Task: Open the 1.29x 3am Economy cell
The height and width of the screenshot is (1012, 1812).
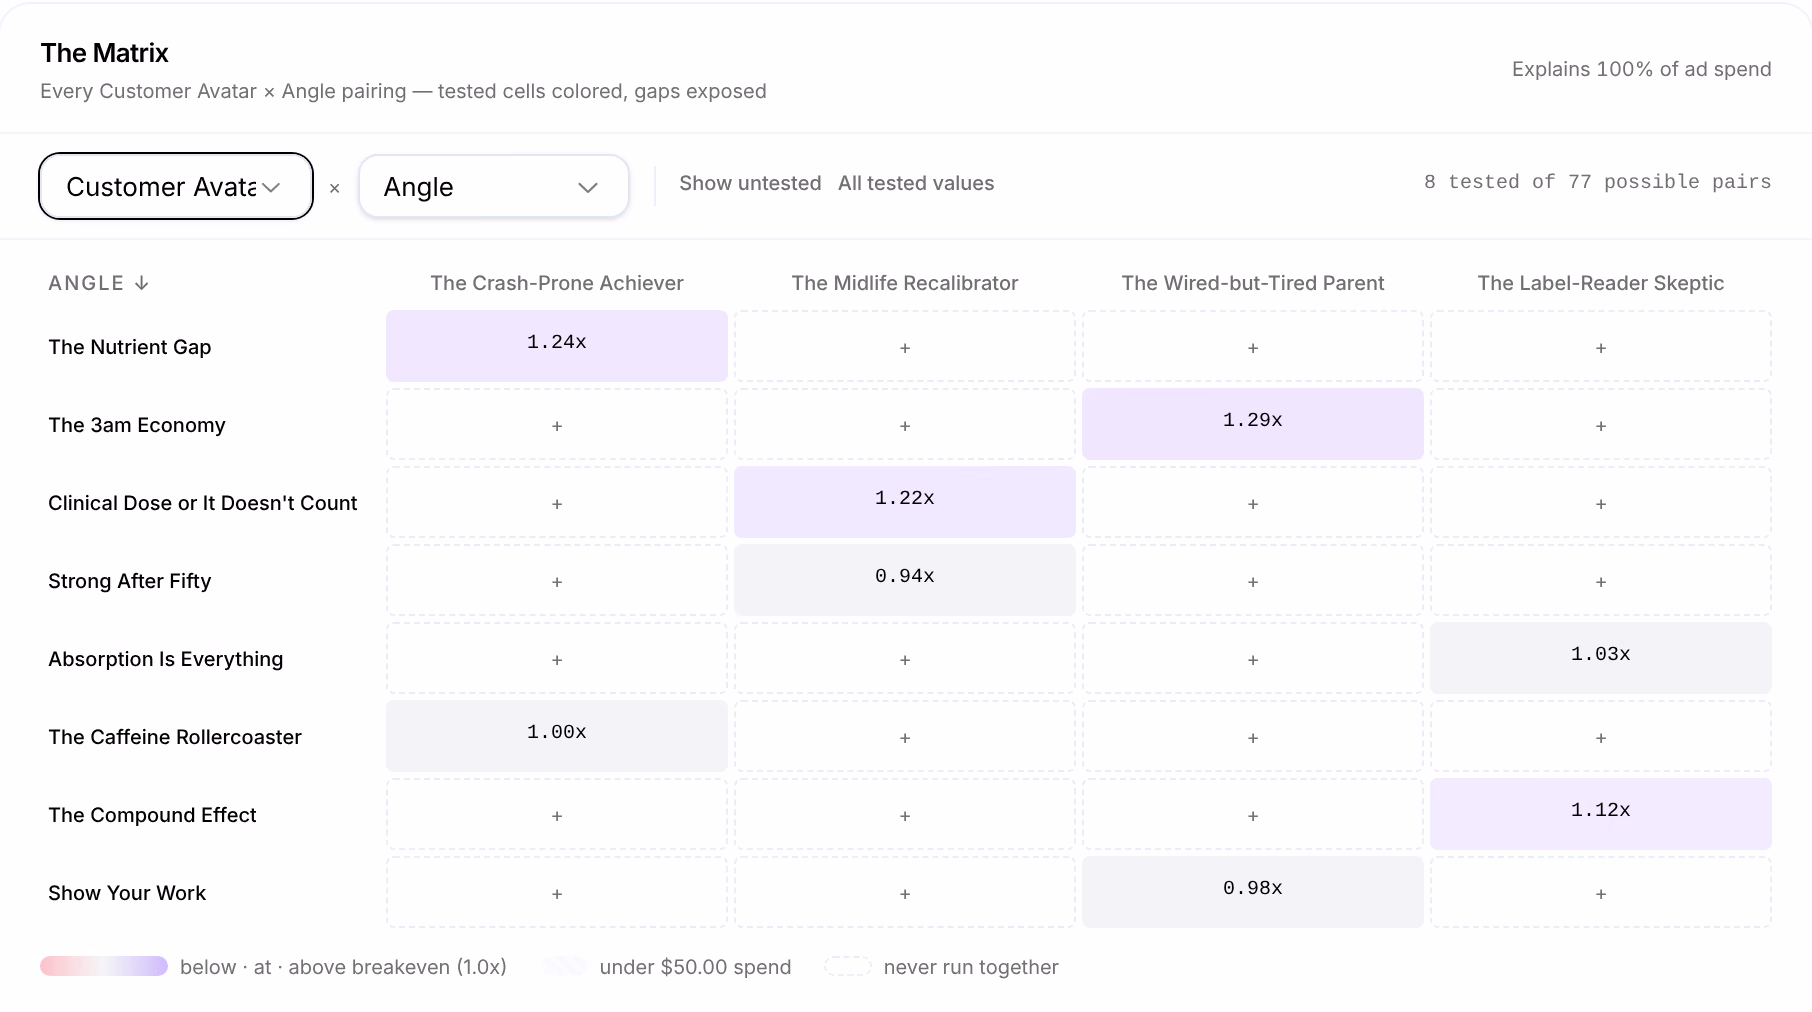Action: (1253, 424)
